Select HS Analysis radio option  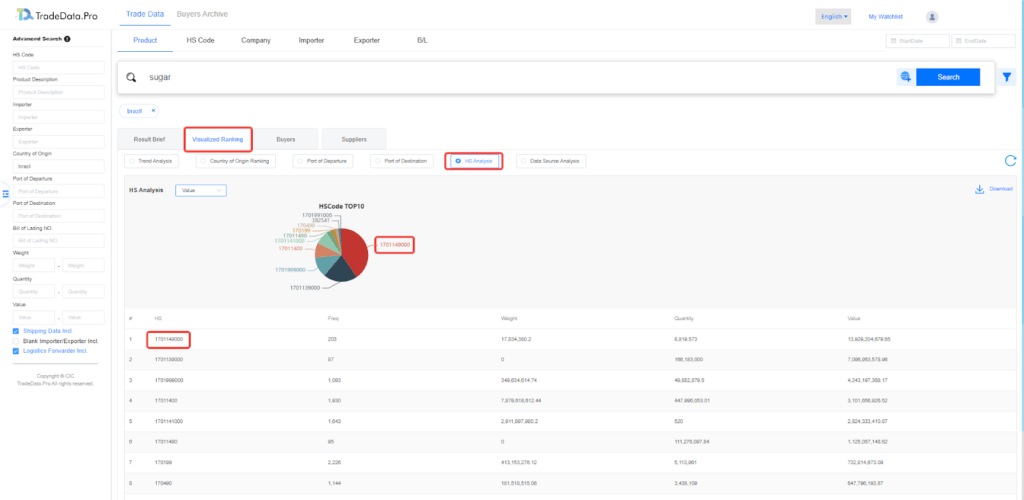[x=475, y=161]
